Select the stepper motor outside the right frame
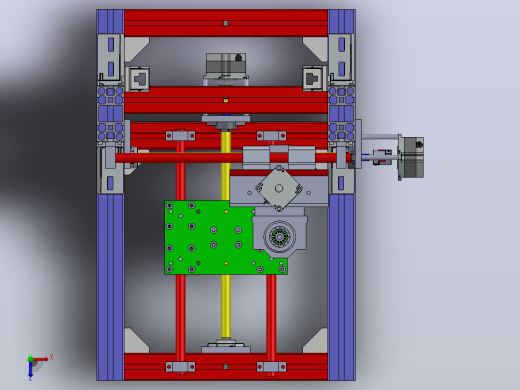 [412, 157]
